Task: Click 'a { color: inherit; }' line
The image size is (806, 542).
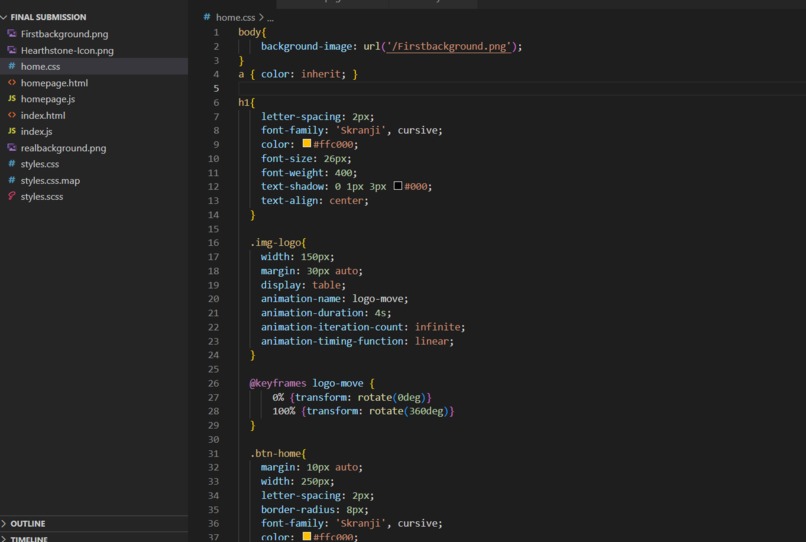Action: [x=298, y=74]
